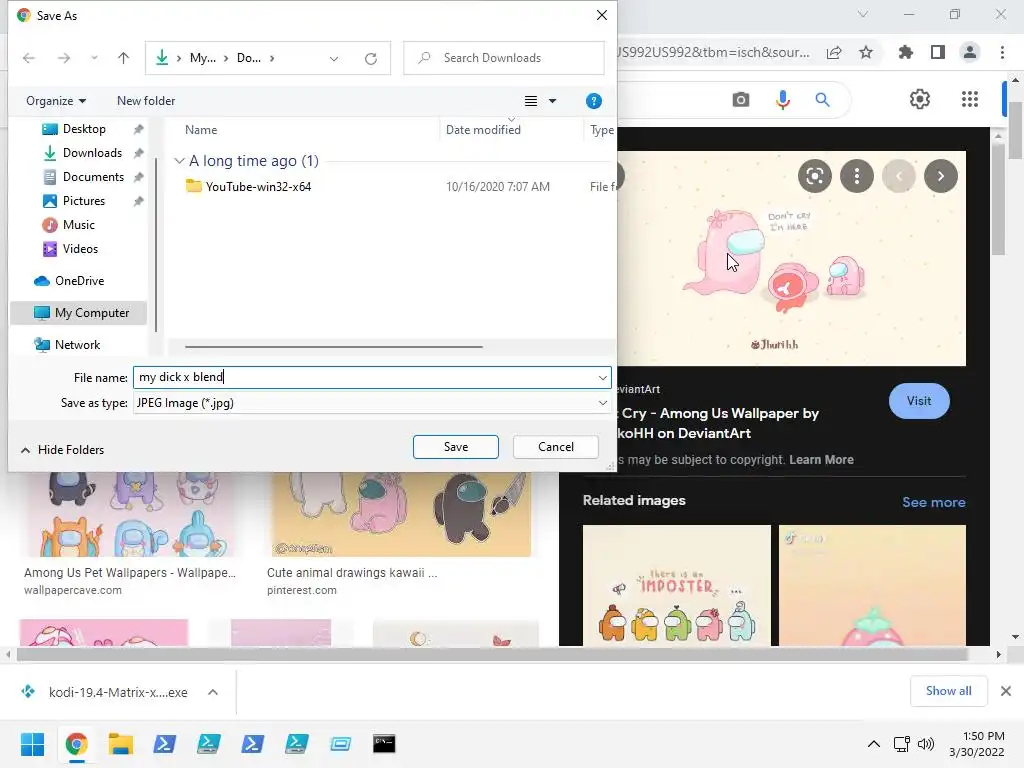Select Videos in navigation pane

(x=80, y=249)
